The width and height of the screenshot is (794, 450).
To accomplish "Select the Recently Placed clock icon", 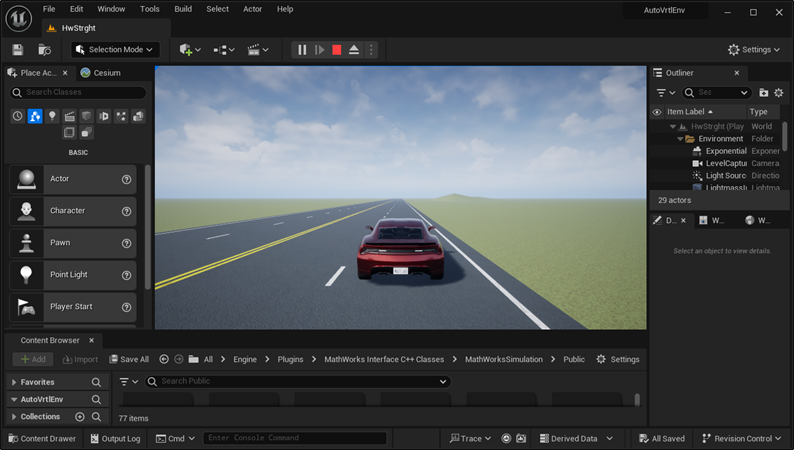I will point(18,117).
